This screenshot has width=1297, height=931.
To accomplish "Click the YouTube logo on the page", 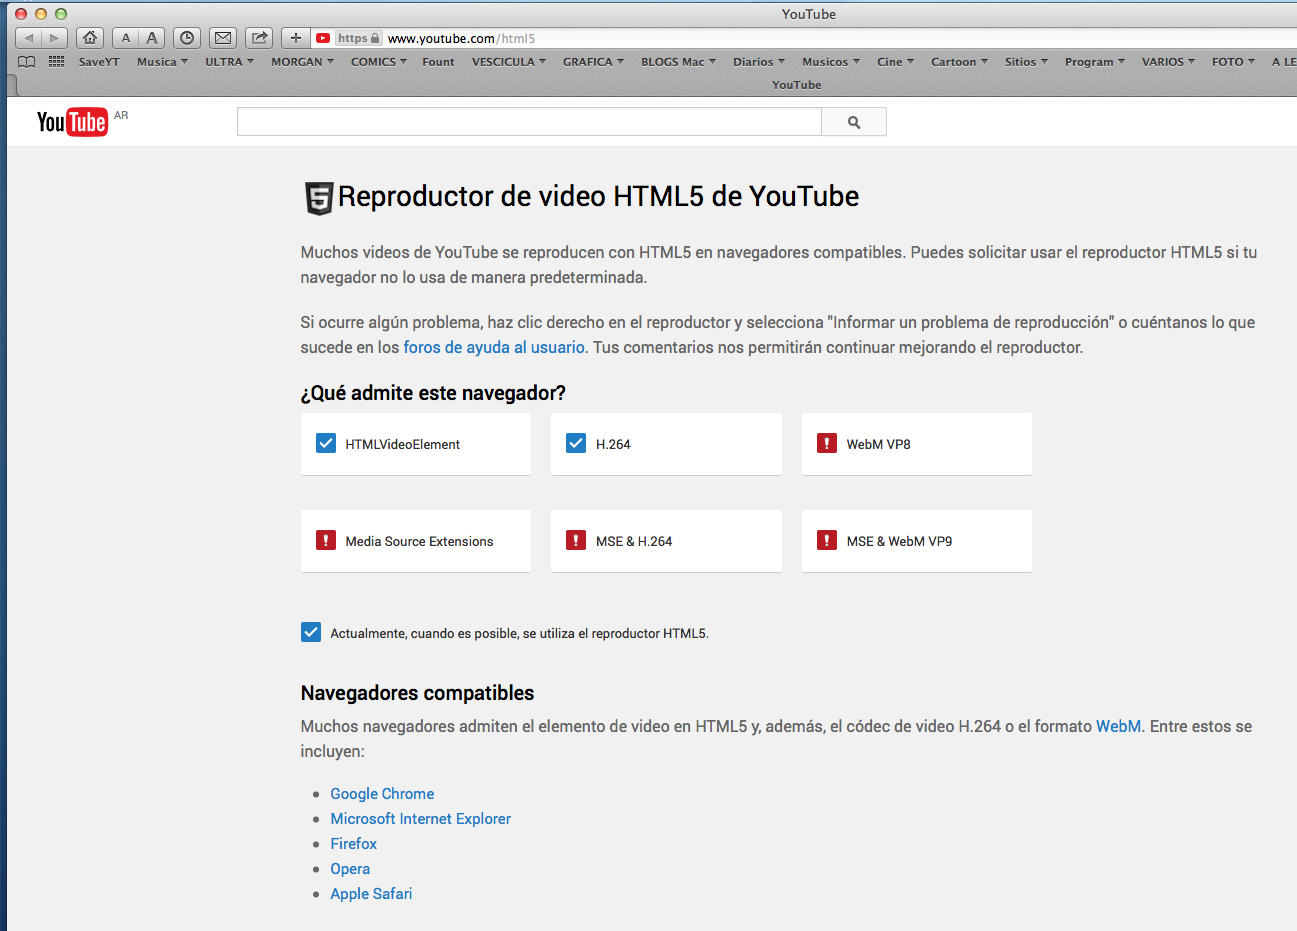I will pyautogui.click(x=72, y=122).
